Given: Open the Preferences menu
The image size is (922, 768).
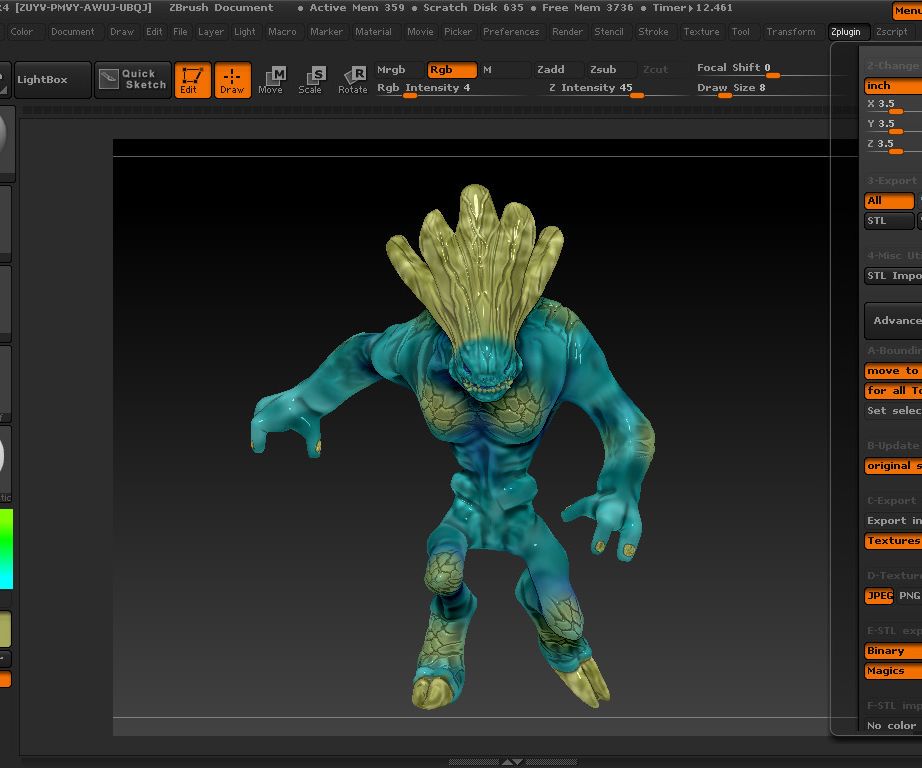Looking at the screenshot, I should (511, 31).
